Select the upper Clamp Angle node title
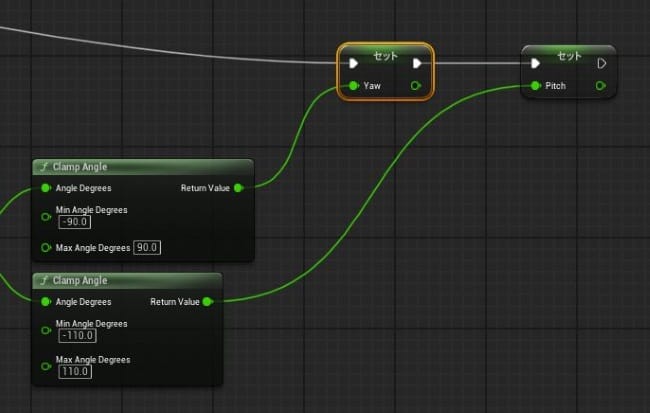This screenshot has height=413, width=650. 80,167
